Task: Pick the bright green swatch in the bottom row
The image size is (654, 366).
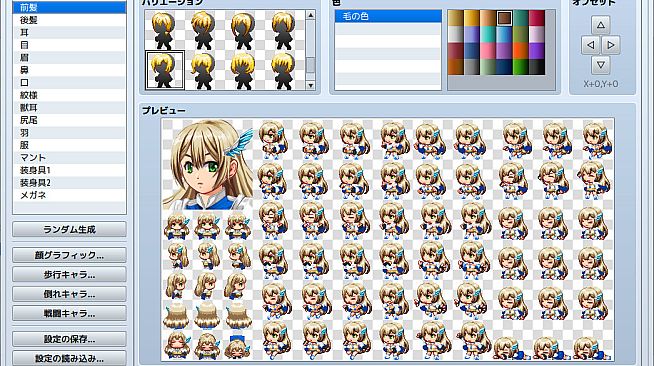Action: [521, 67]
